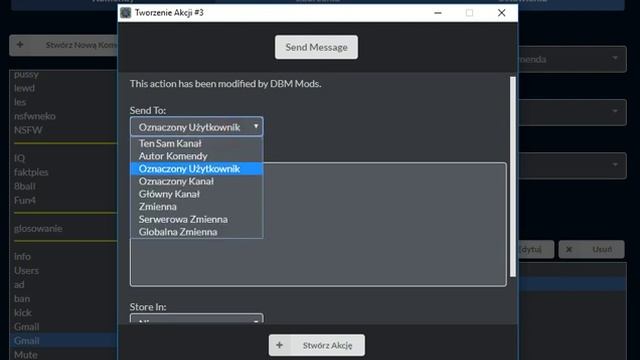Screen dimensions: 640x360
Task: Click Stwórz Nową Komendę button in main window
Action: point(63,45)
